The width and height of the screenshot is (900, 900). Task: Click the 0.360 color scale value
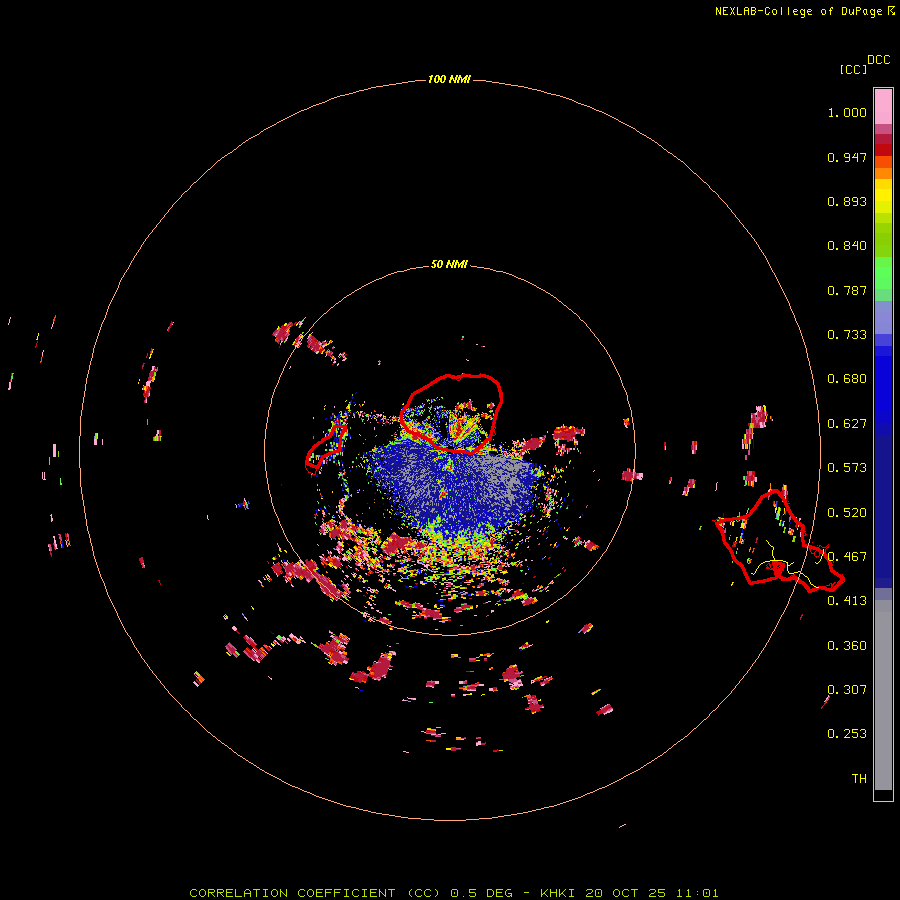pyautogui.click(x=847, y=646)
